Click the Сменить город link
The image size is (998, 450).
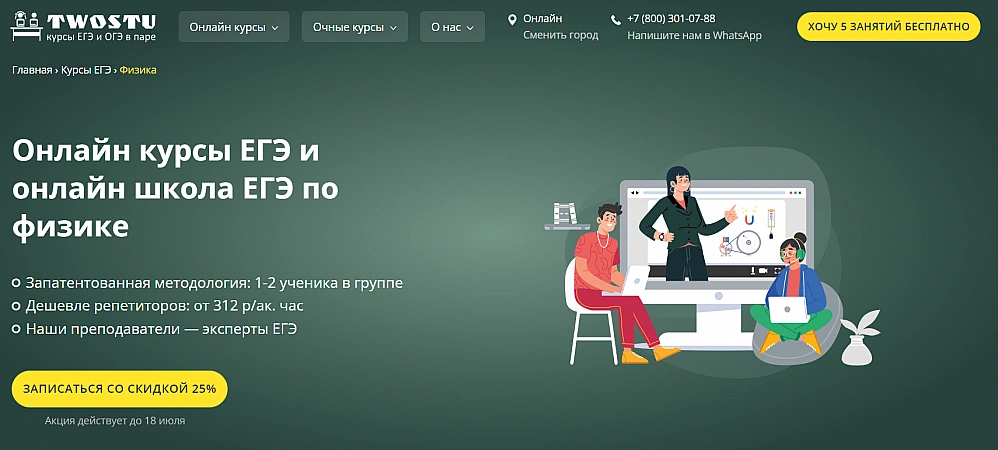click(x=560, y=35)
